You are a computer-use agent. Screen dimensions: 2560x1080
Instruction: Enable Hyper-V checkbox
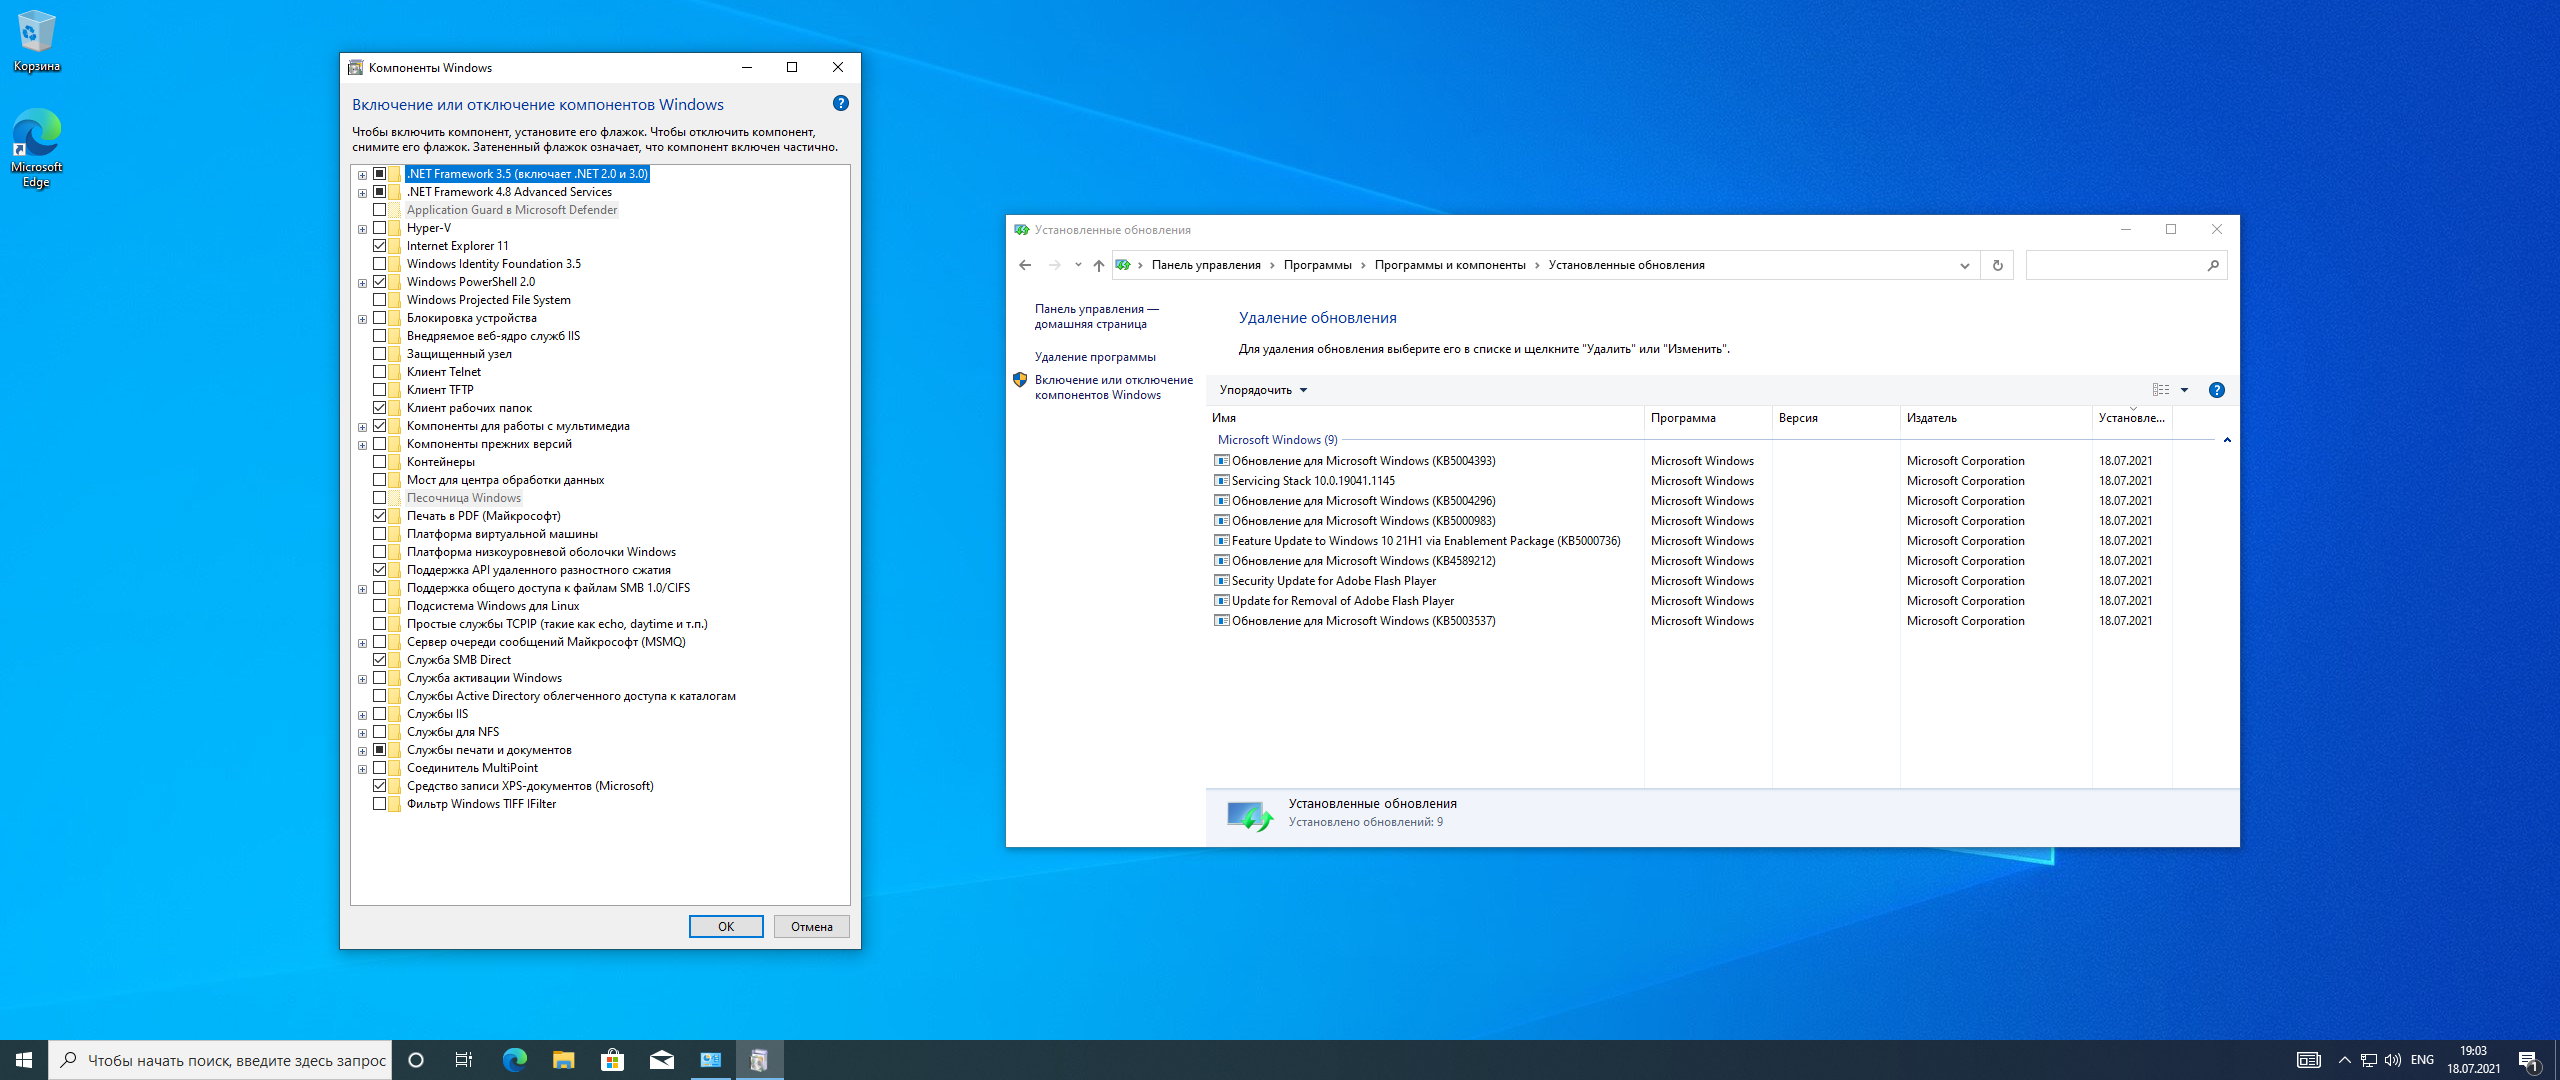[x=380, y=228]
